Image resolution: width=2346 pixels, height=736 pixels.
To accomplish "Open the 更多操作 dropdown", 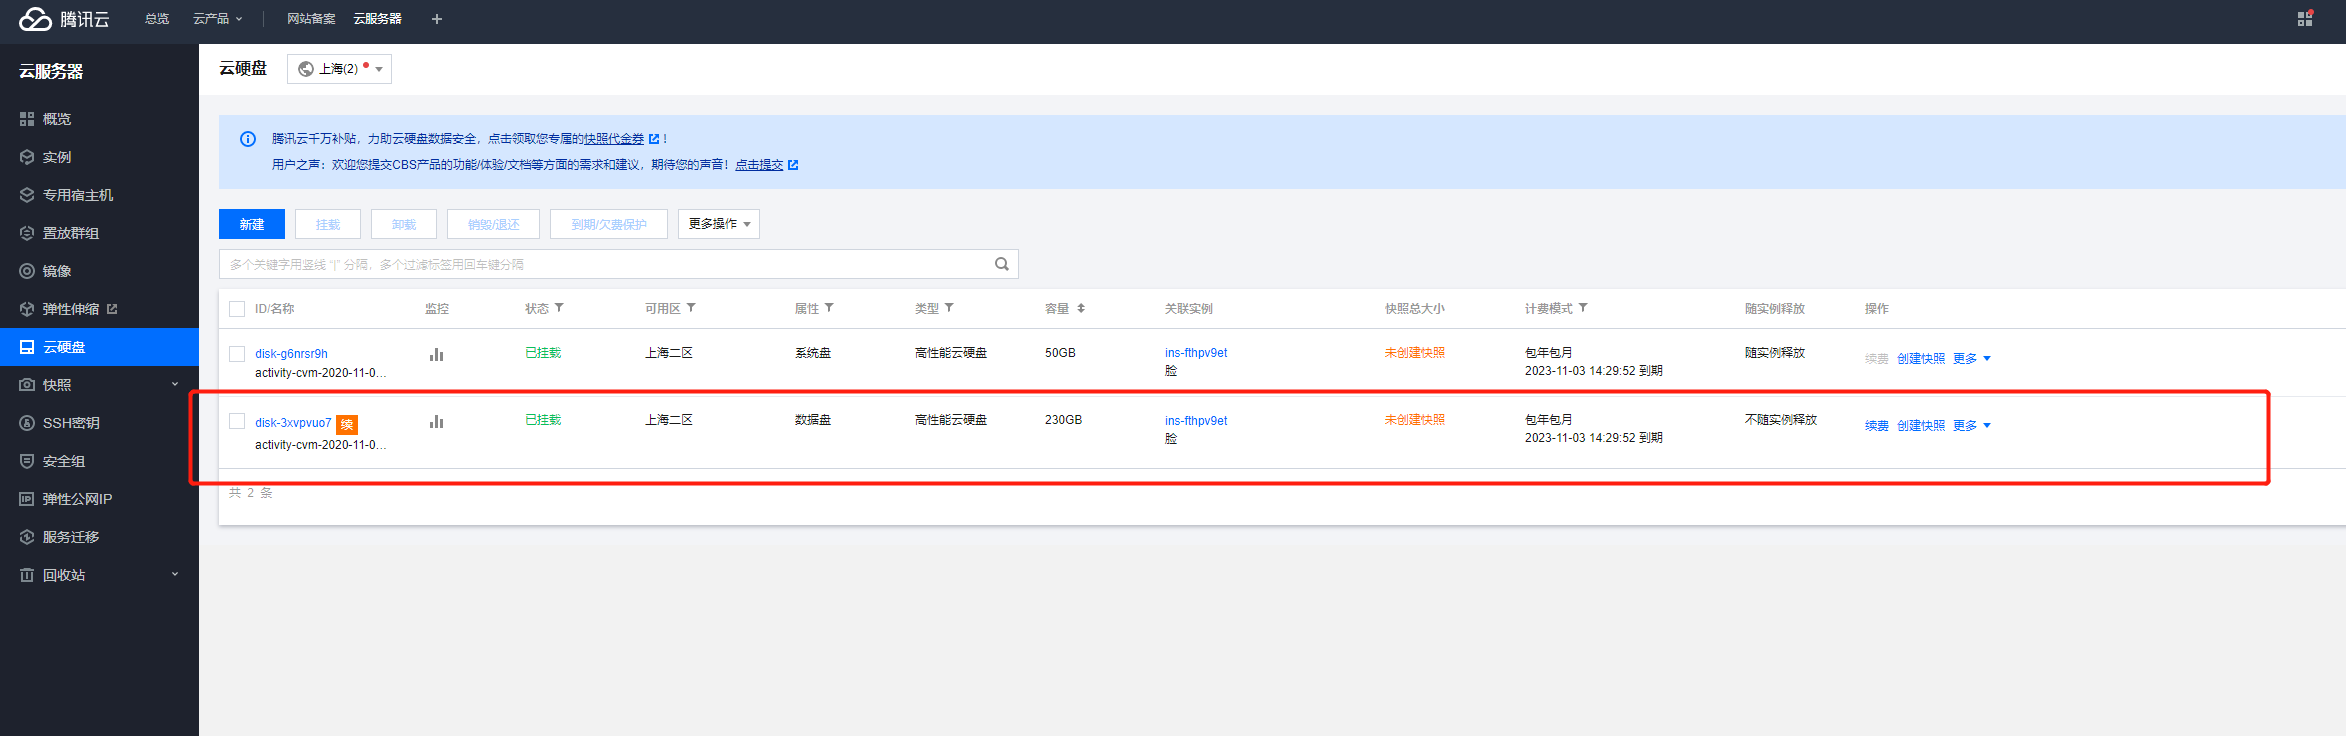I will (x=719, y=224).
